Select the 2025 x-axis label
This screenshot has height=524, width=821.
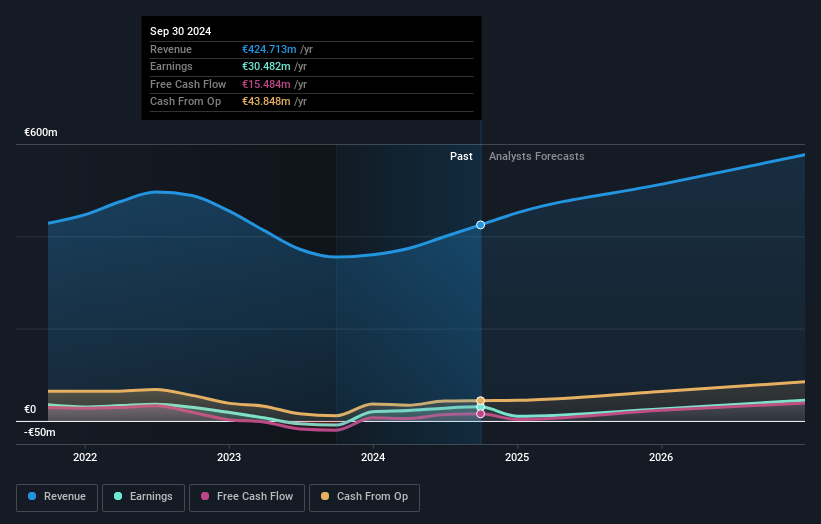point(517,458)
